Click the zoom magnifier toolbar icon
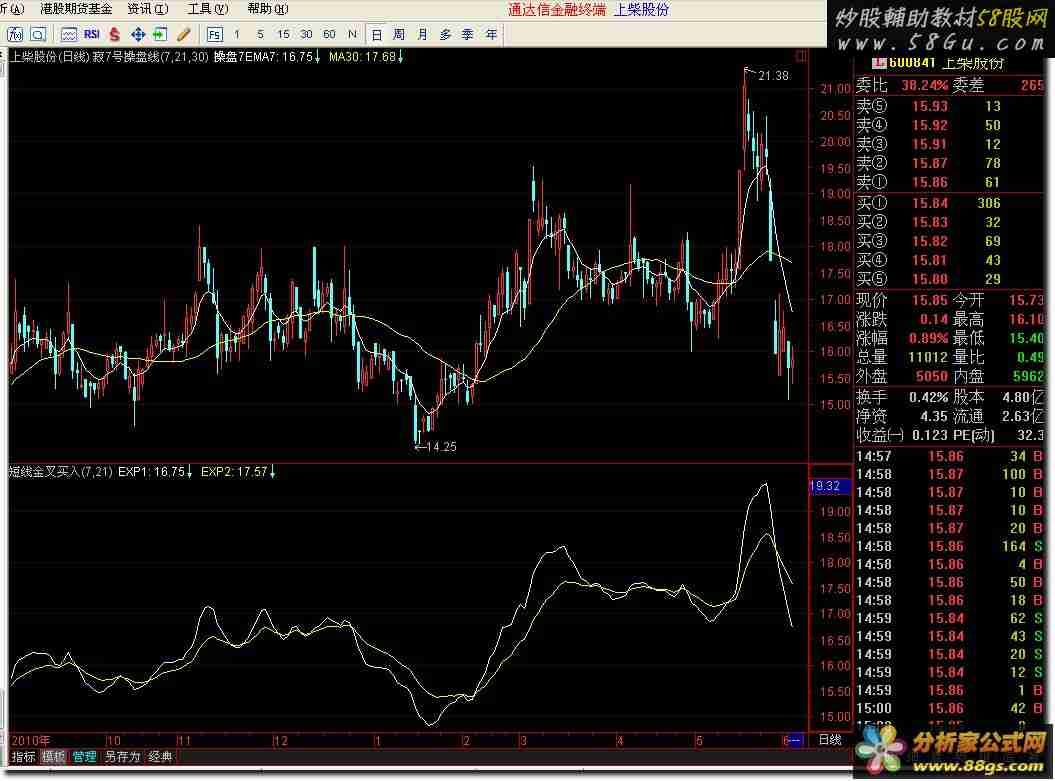This screenshot has width=1055, height=781. (x=38, y=34)
